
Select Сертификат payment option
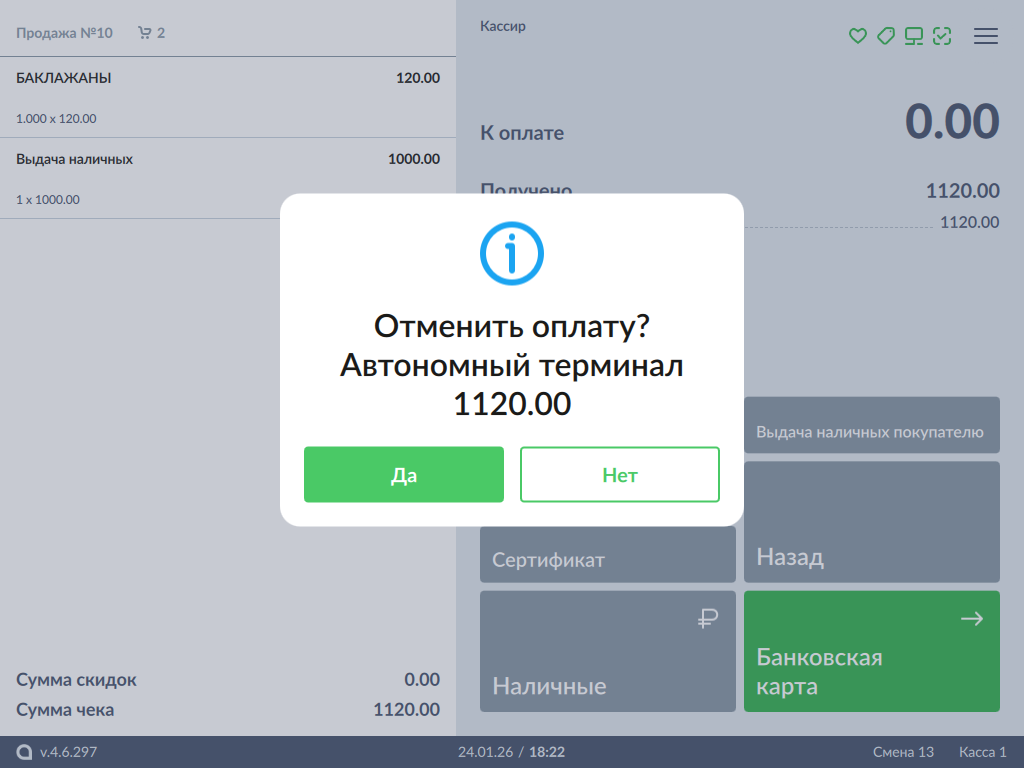607,556
